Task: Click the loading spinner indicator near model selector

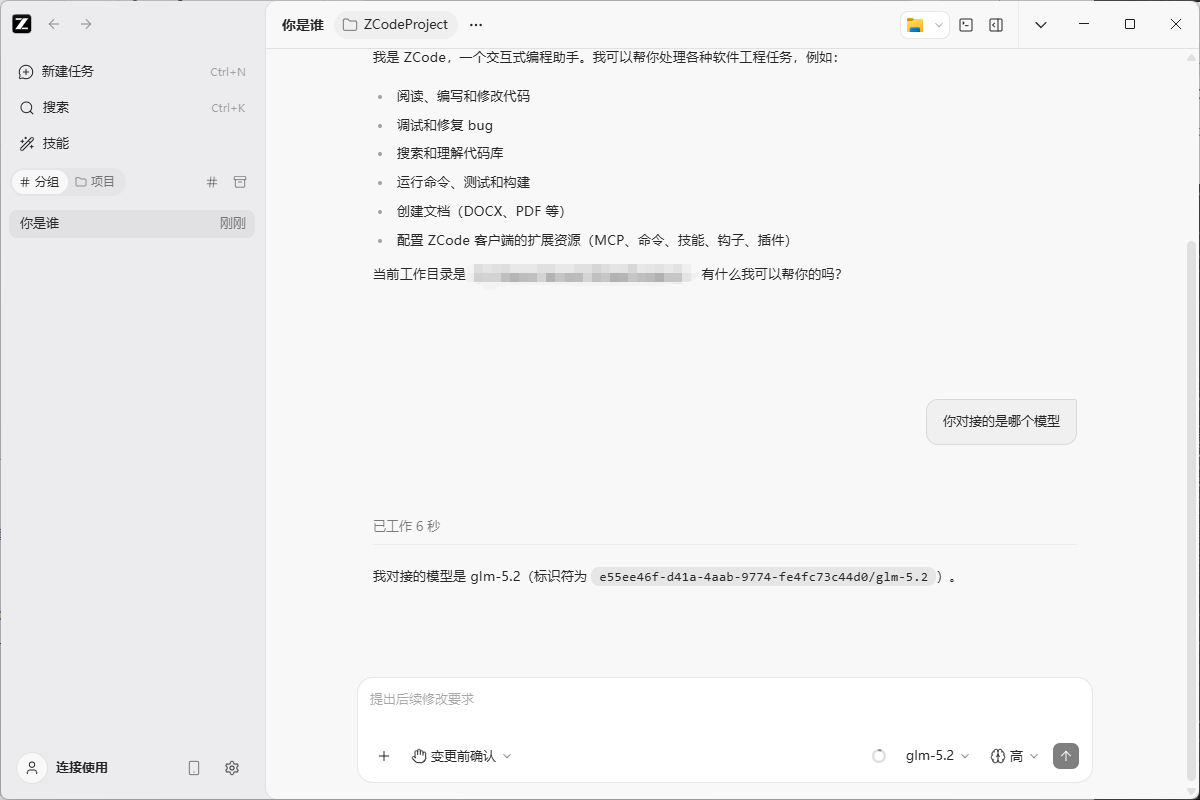Action: 879,756
